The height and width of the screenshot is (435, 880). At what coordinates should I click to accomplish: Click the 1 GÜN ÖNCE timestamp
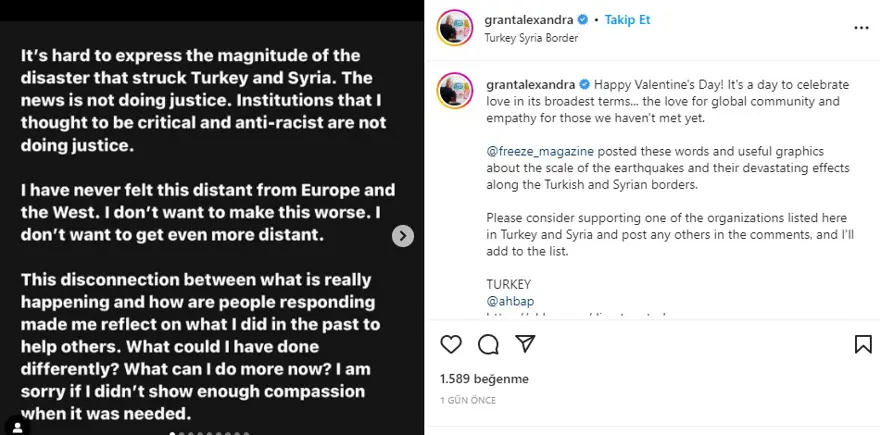(x=470, y=400)
